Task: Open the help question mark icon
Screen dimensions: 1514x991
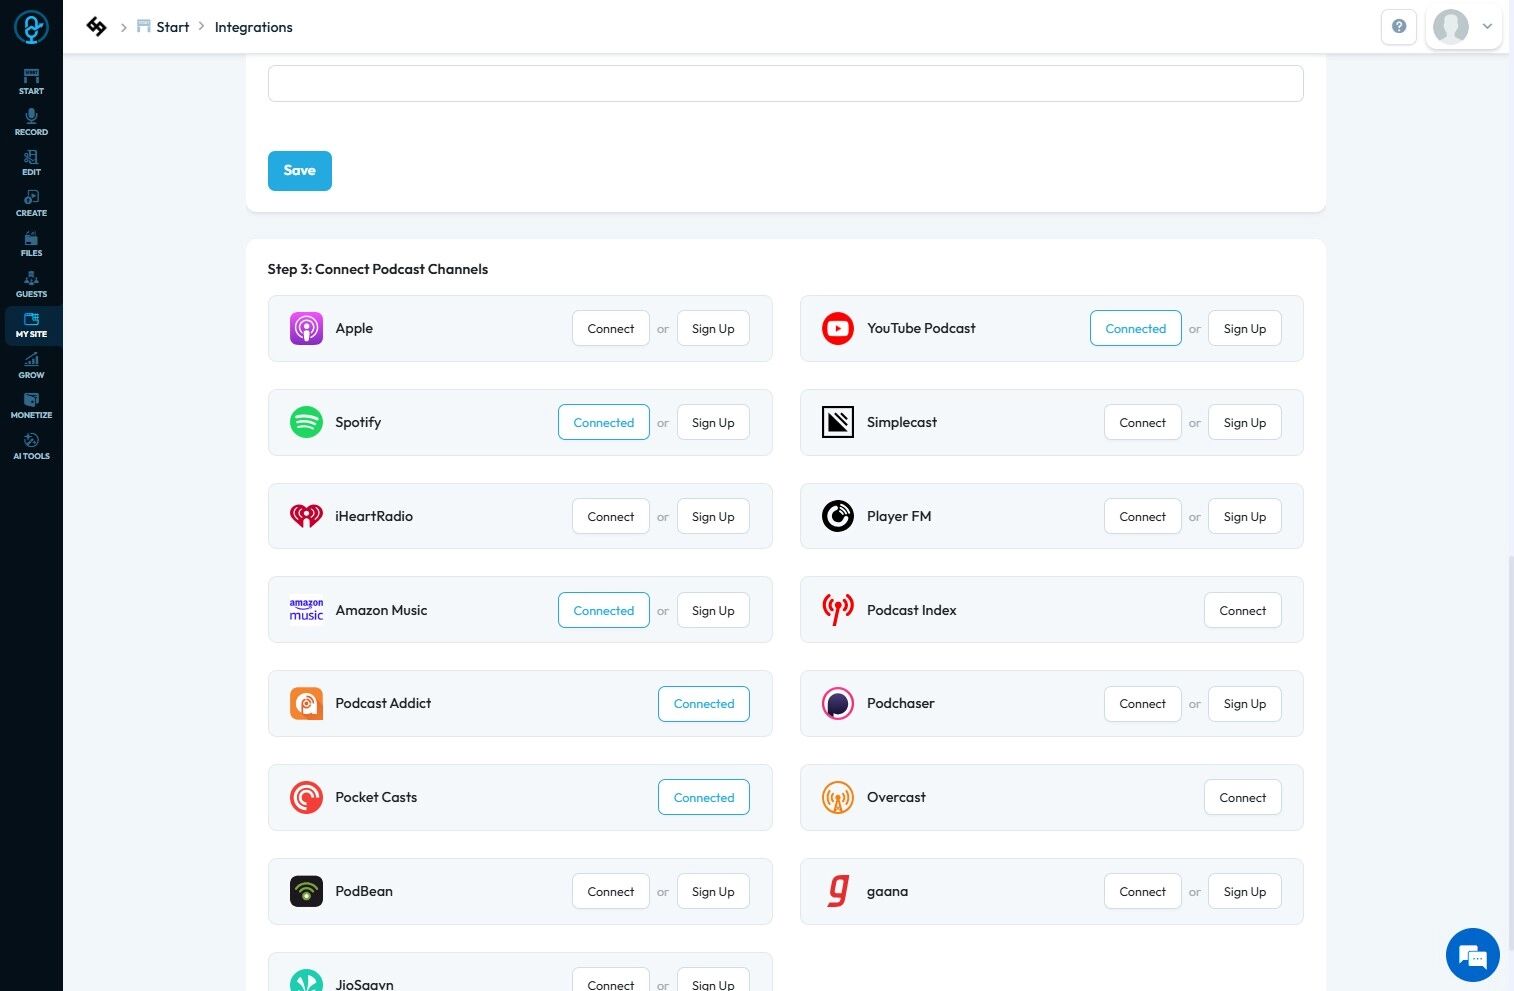Action: (x=1399, y=27)
